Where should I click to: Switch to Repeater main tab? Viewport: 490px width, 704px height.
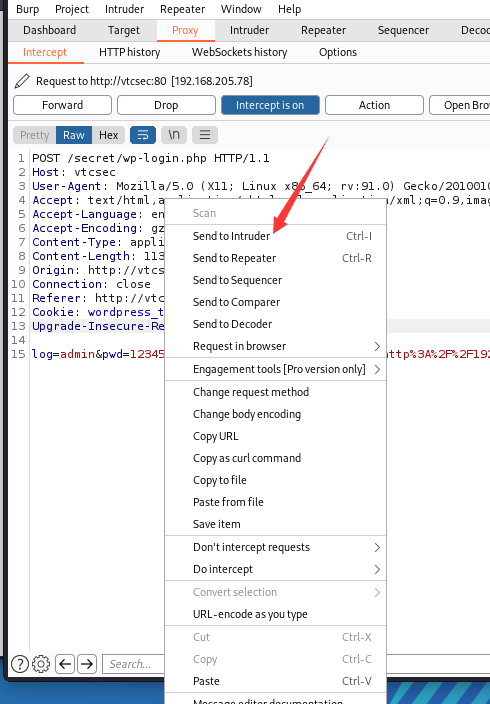323,30
